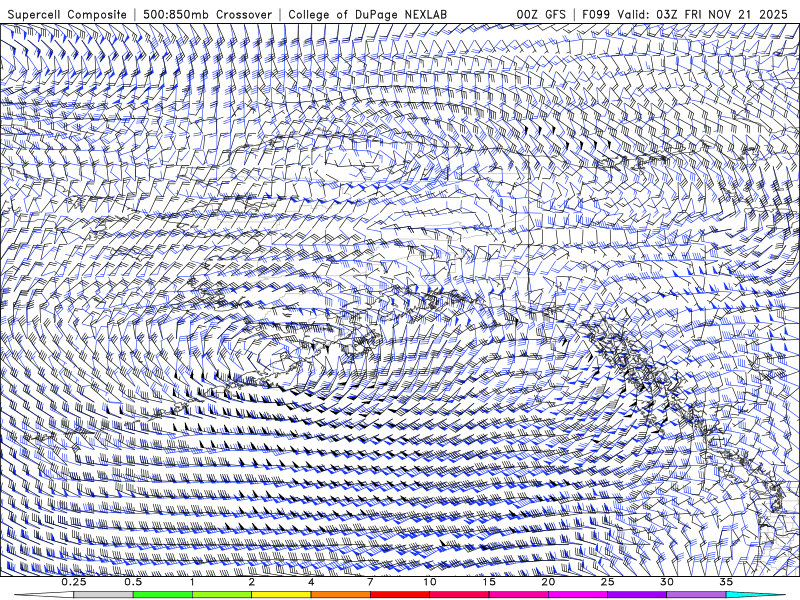The height and width of the screenshot is (600, 800).
Task: Click the F099 forecast hour text
Action: [597, 14]
